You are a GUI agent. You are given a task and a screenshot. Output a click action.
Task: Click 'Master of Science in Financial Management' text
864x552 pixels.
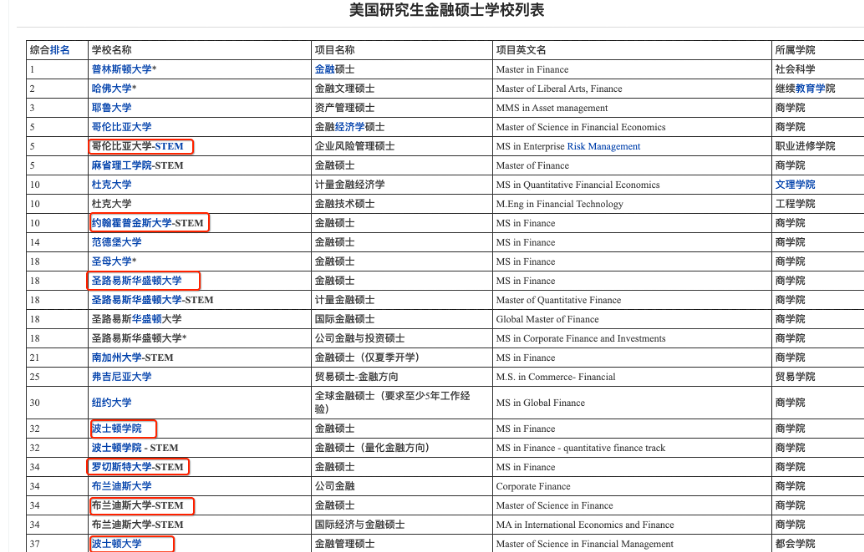[x=585, y=544]
